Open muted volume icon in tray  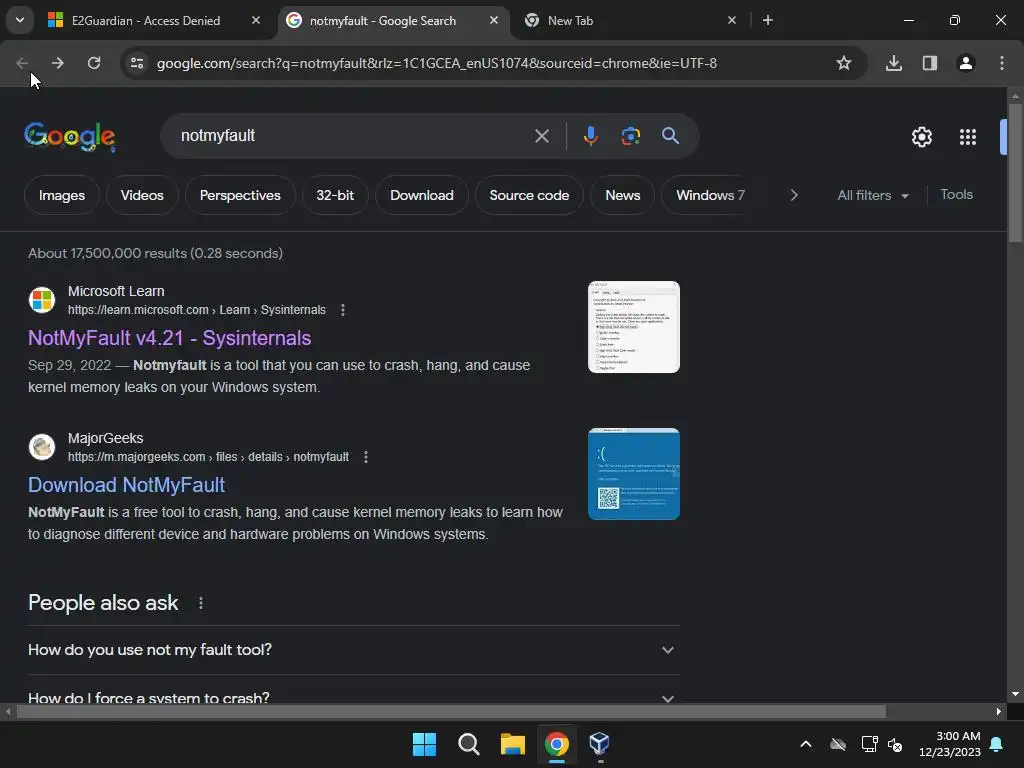[895, 744]
